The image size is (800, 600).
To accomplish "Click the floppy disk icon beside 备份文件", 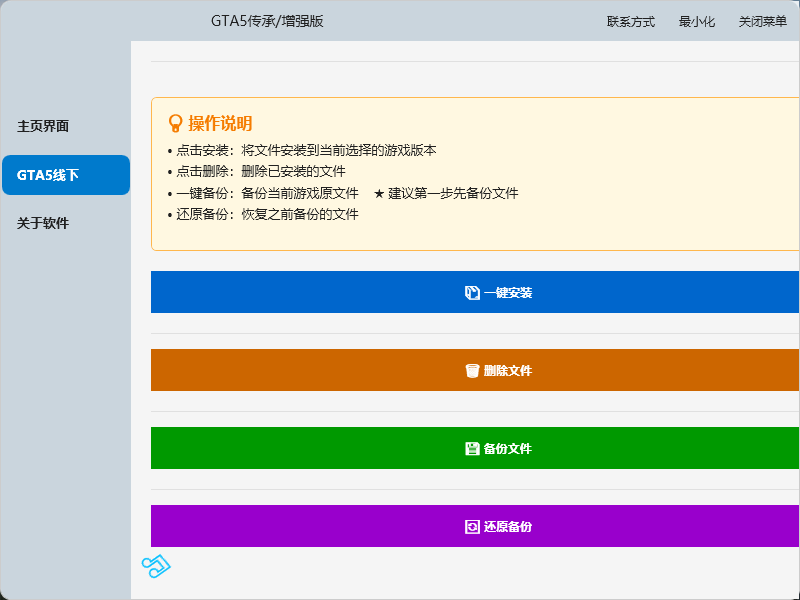I will coord(472,448).
